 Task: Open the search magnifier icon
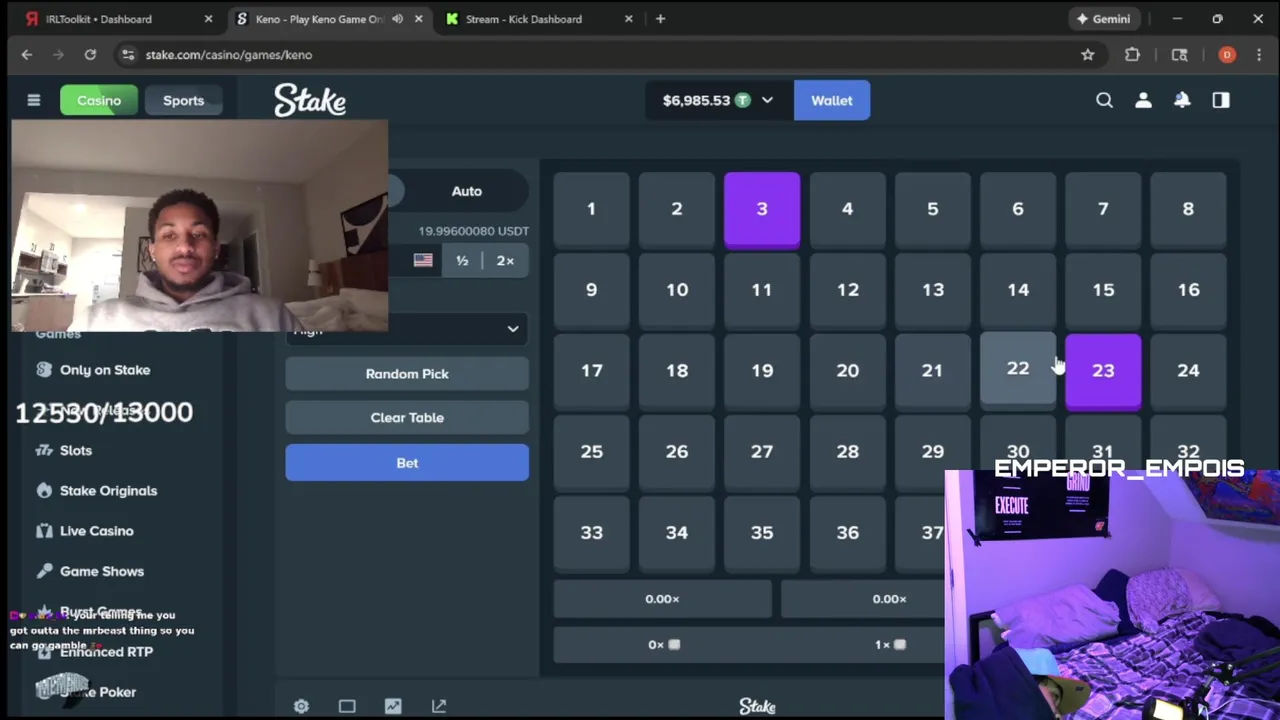[1104, 100]
